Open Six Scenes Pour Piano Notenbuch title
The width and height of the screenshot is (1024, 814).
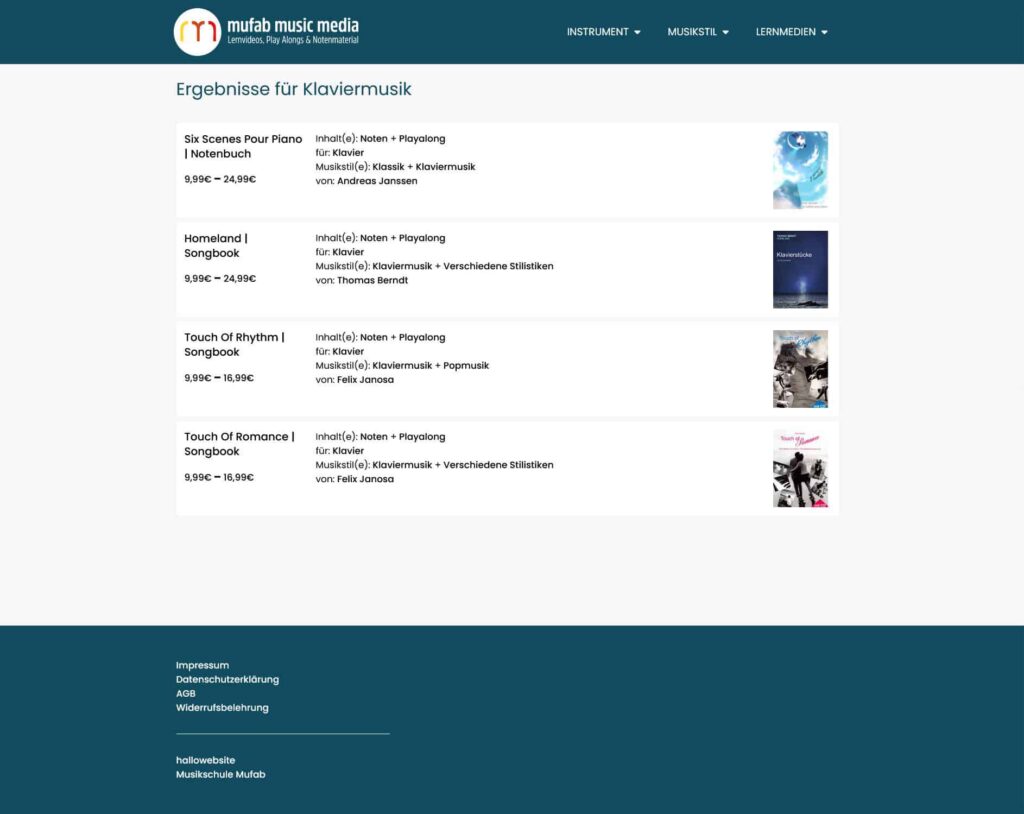243,146
